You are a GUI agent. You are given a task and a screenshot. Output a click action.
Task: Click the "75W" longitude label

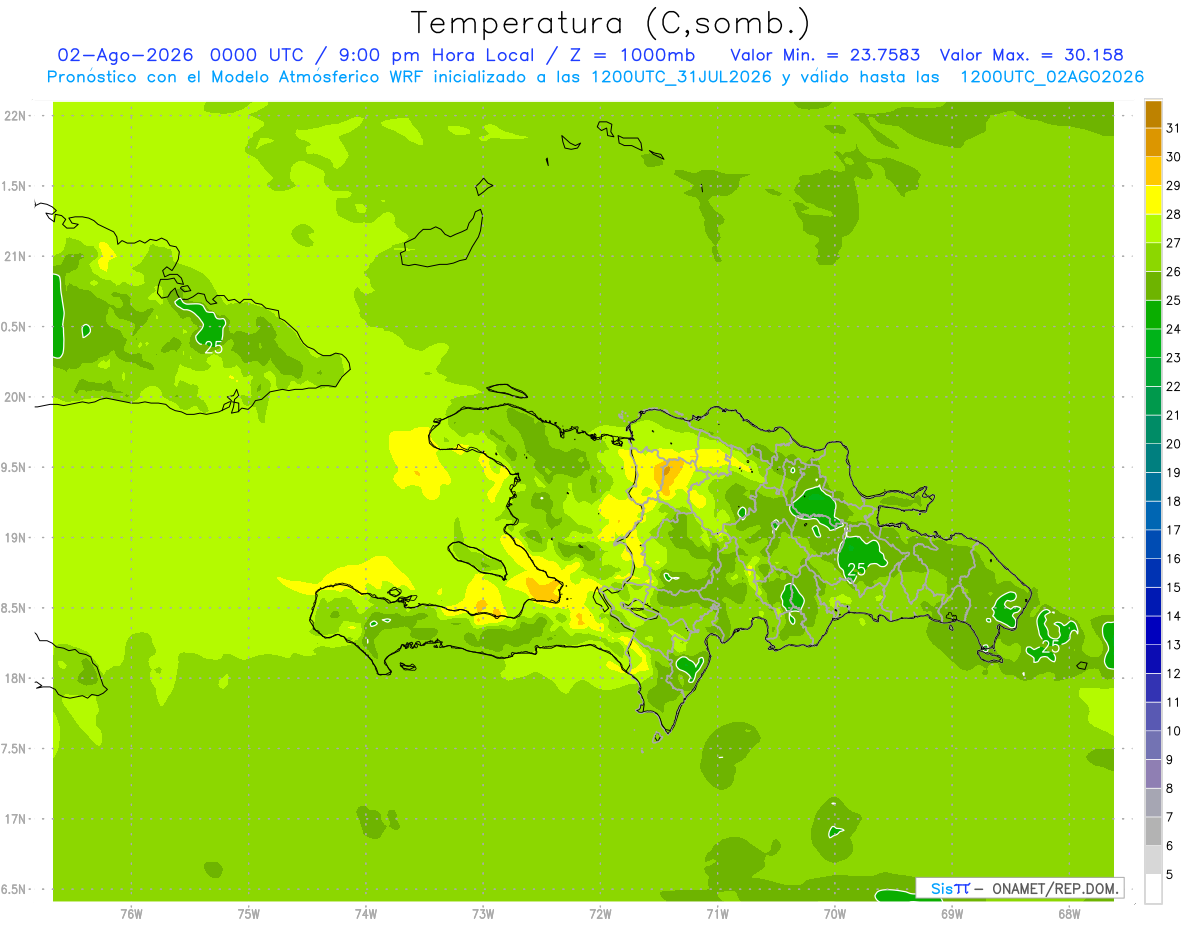[249, 914]
